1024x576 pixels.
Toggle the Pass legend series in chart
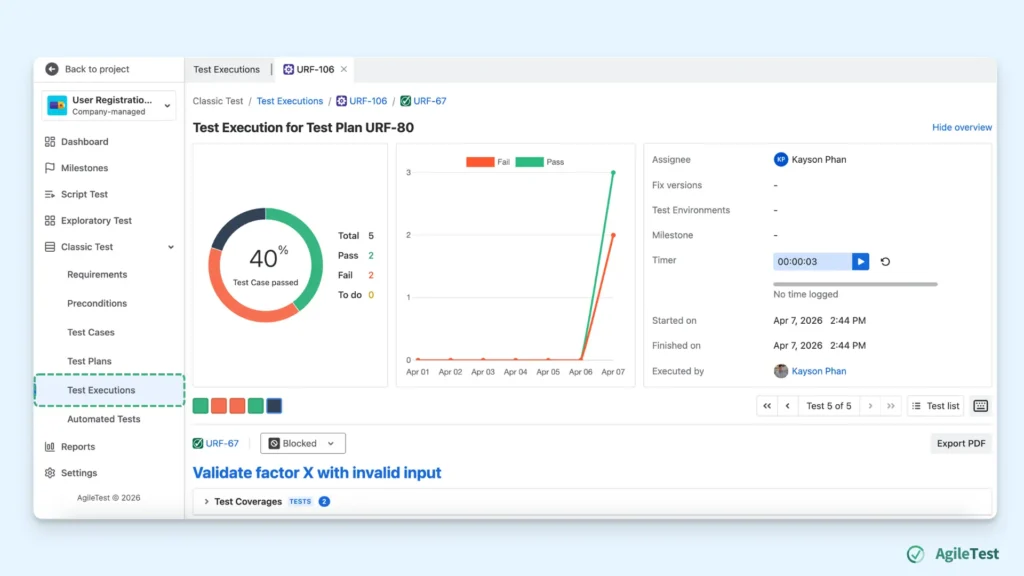point(540,162)
